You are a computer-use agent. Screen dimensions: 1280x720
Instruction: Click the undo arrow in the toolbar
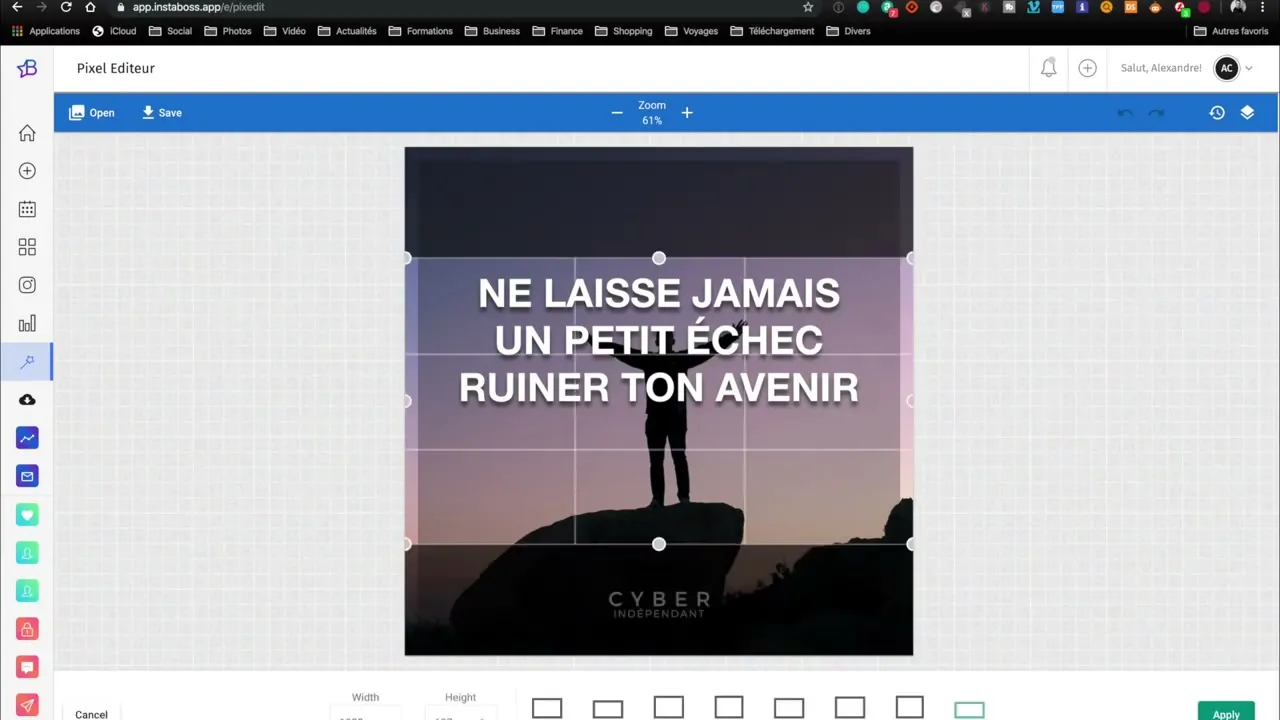point(1125,112)
